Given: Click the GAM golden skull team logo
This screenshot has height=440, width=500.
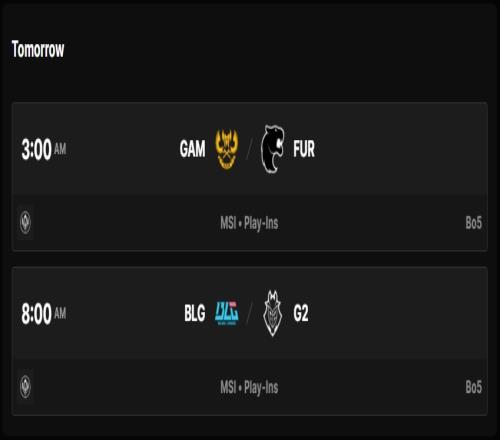Looking at the screenshot, I should click(x=227, y=149).
